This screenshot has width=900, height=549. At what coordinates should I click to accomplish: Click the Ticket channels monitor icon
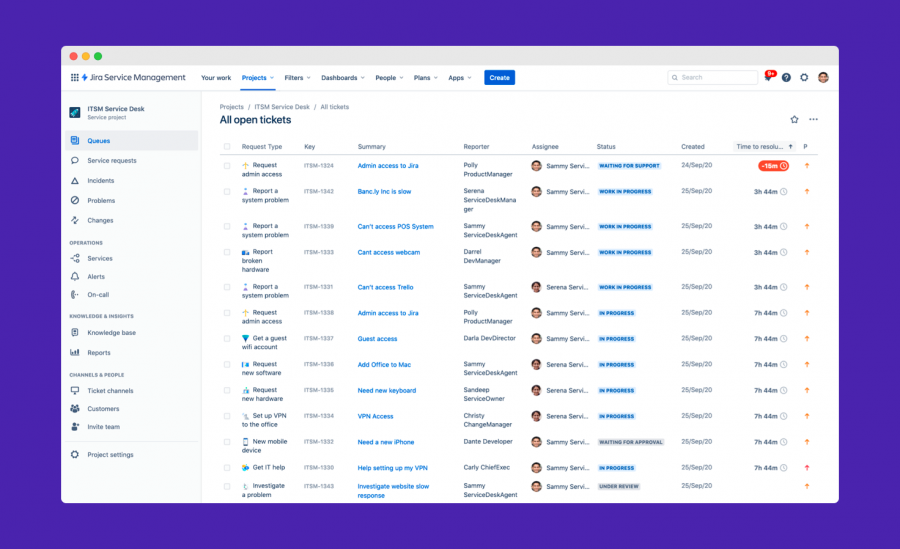coord(75,391)
